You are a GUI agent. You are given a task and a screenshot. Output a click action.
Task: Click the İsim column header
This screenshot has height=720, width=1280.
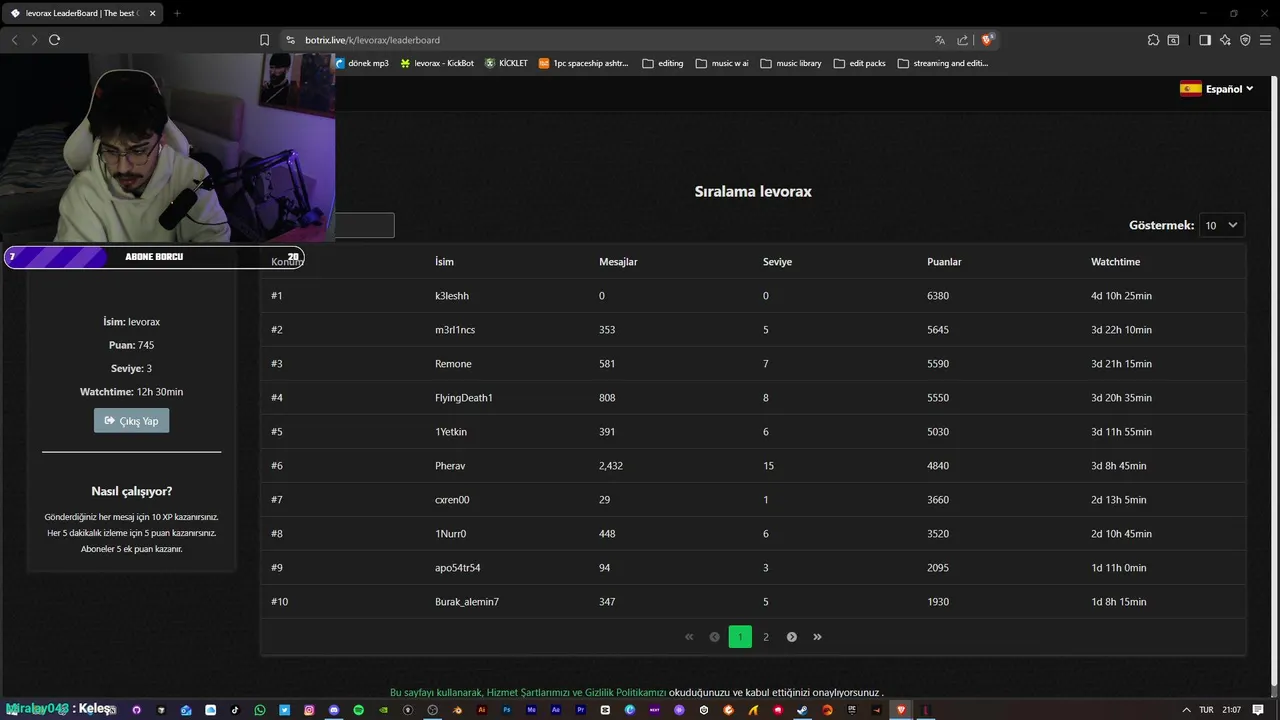click(444, 262)
